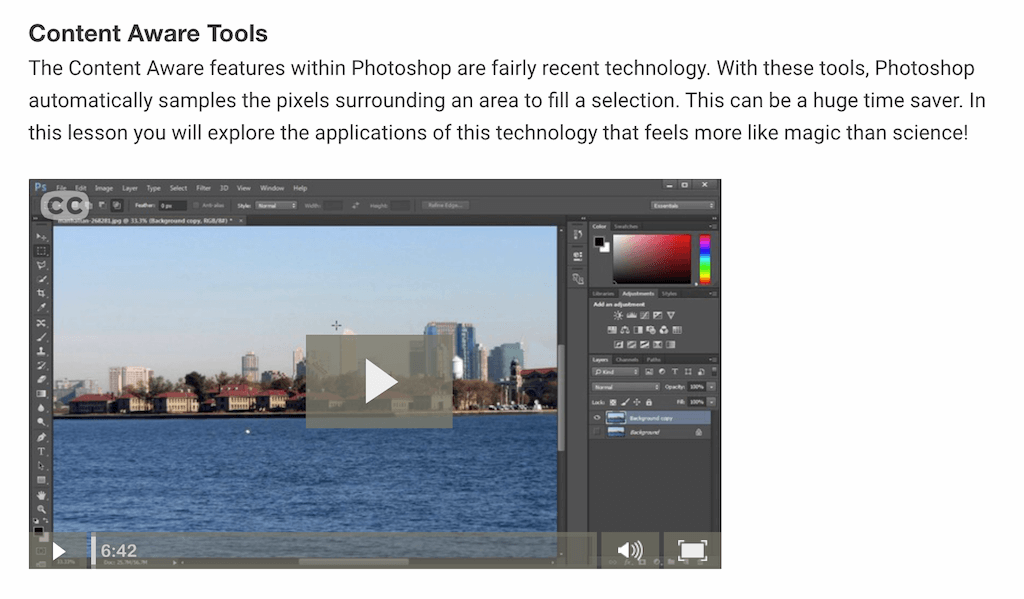Click the small play button in the video control bar
Screen dimensions: 1024x599
tap(59, 551)
